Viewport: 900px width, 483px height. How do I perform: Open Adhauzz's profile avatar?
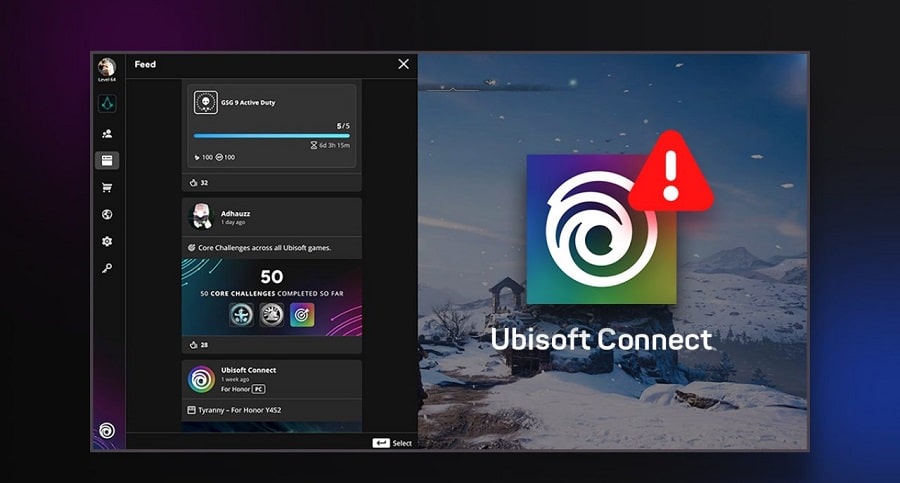click(201, 217)
